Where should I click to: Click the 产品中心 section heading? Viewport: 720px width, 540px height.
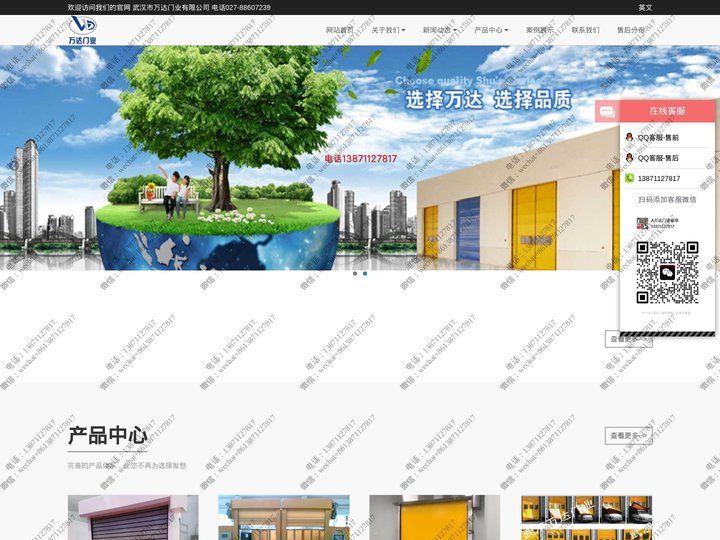108,436
